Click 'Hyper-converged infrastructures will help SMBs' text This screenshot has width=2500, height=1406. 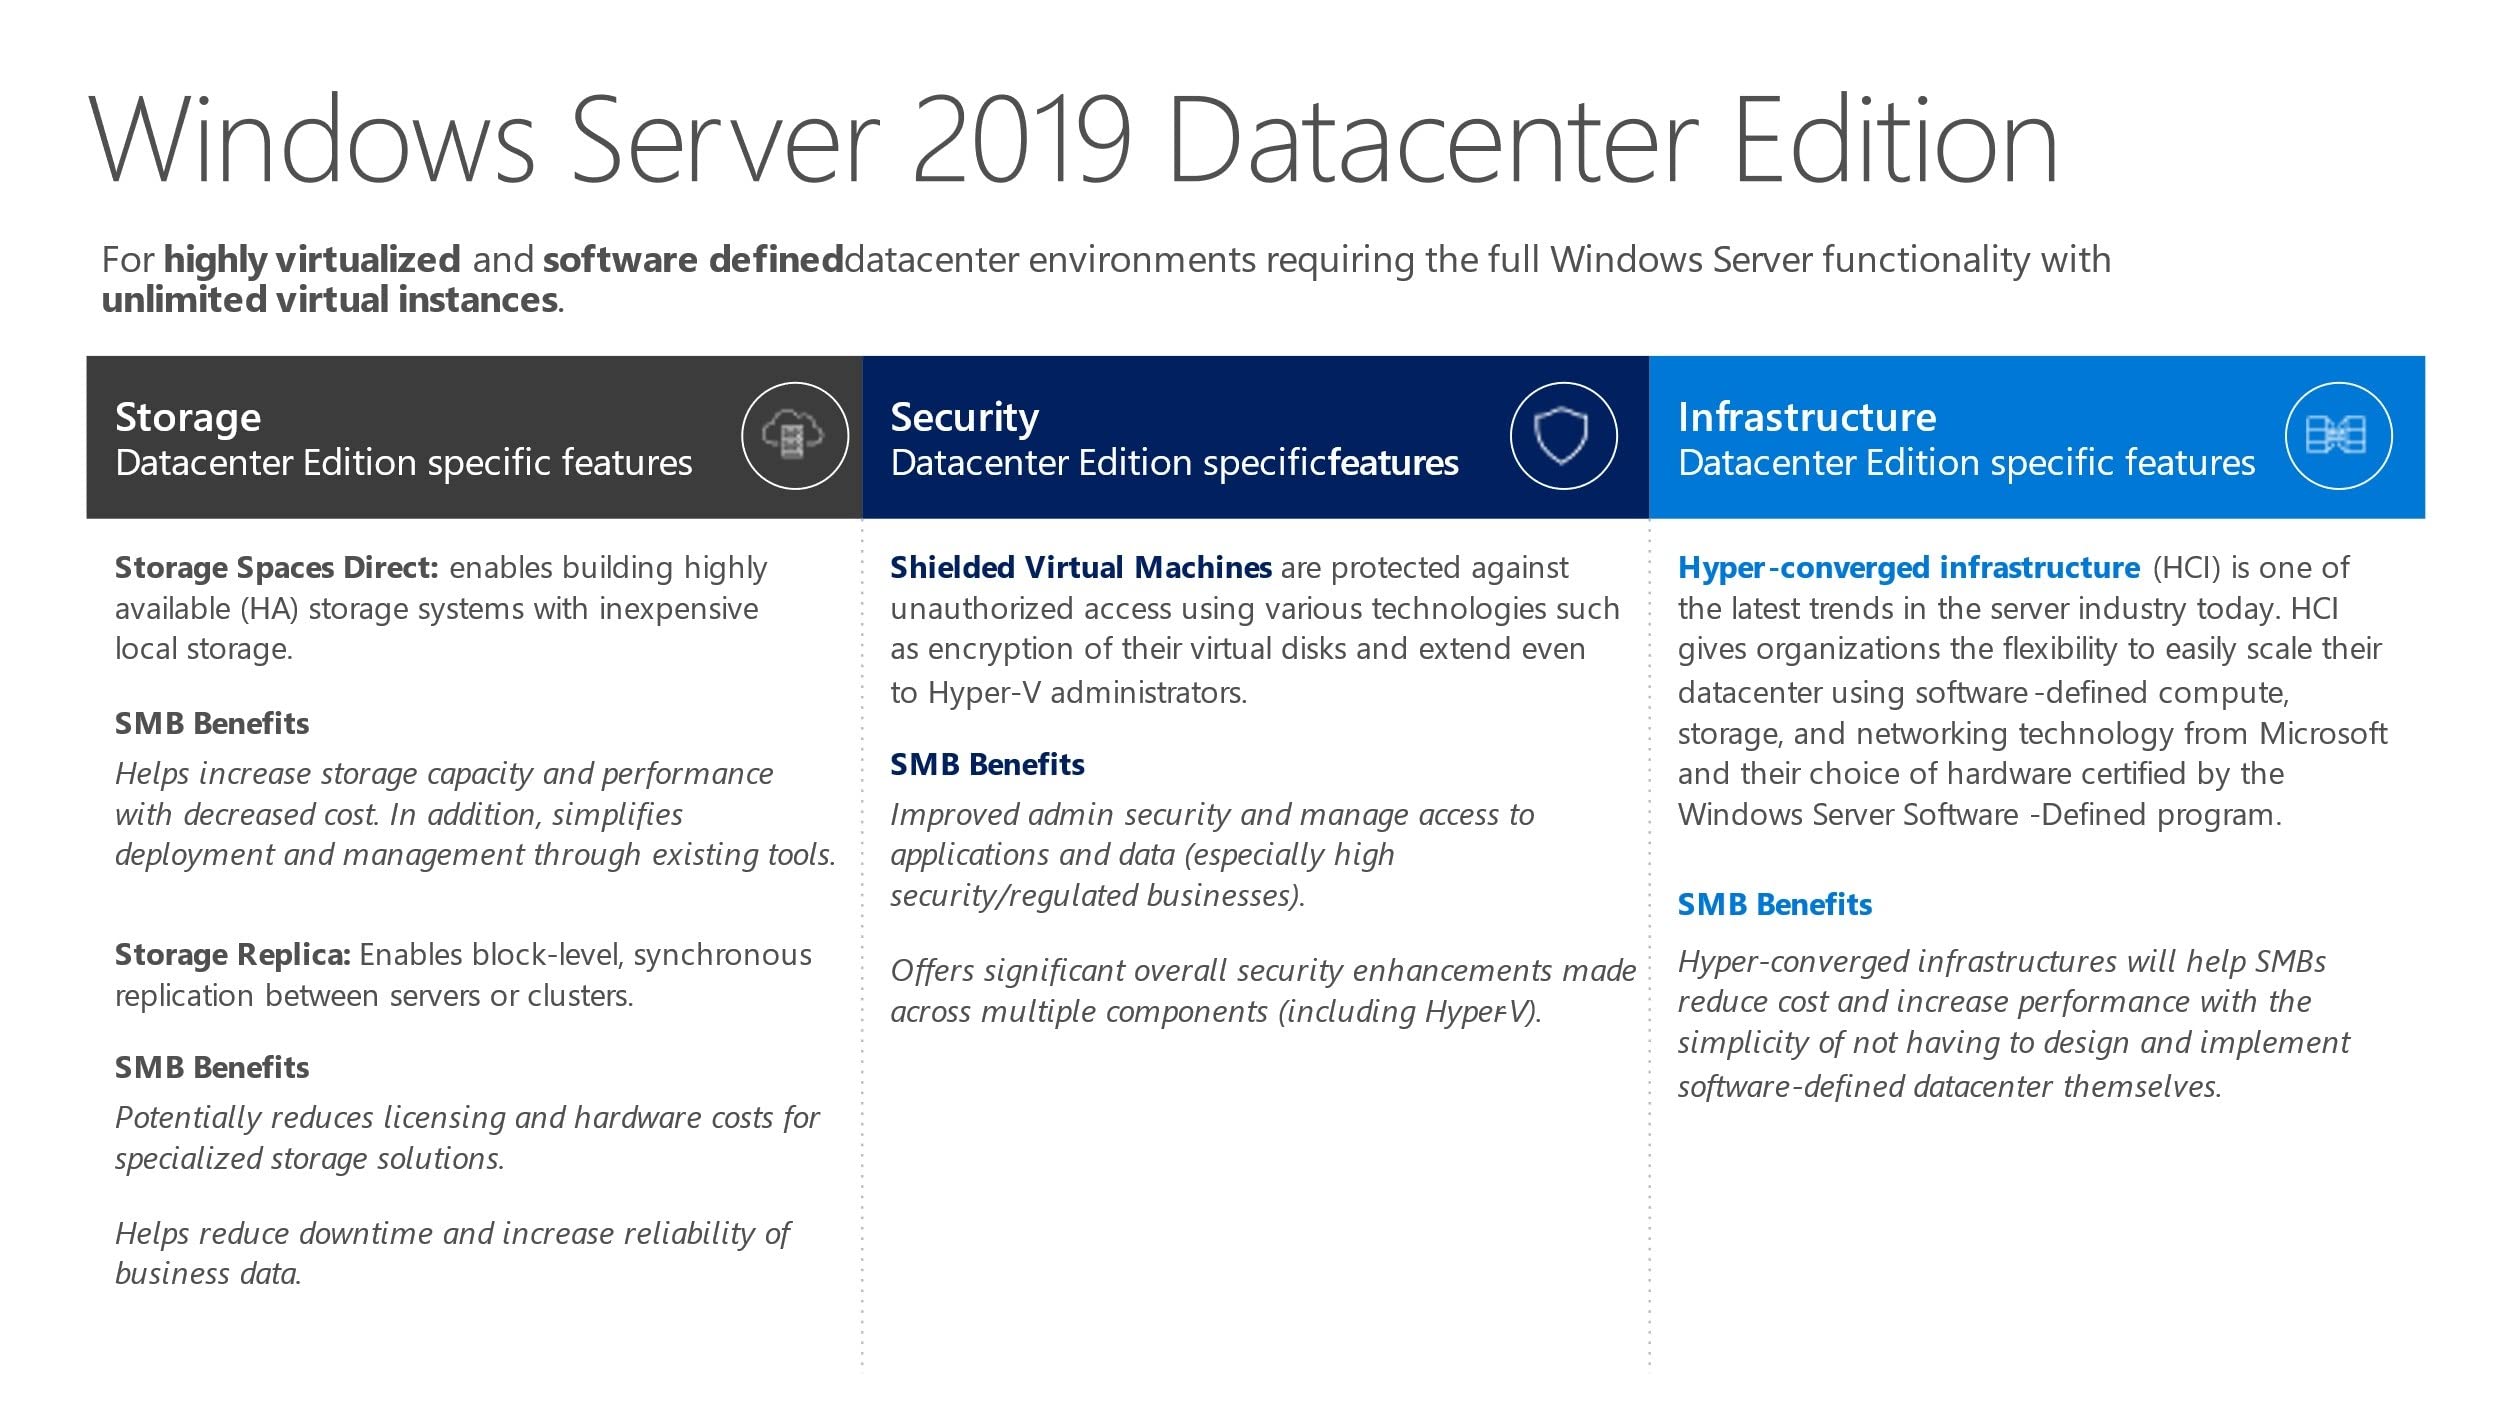(2002, 961)
